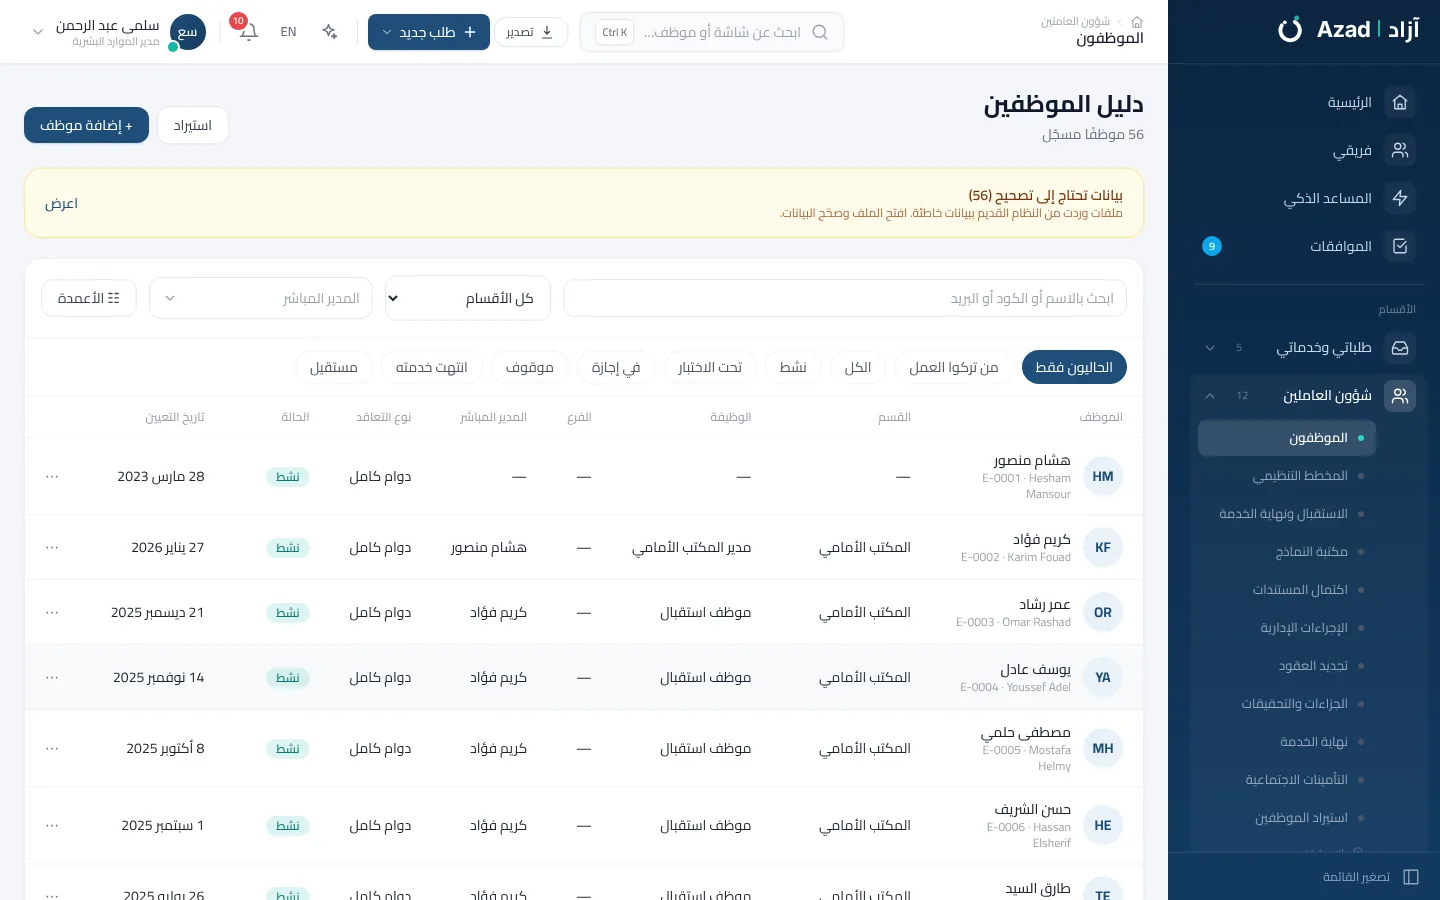Collapse شؤون العاملين section chevron

(1210, 396)
